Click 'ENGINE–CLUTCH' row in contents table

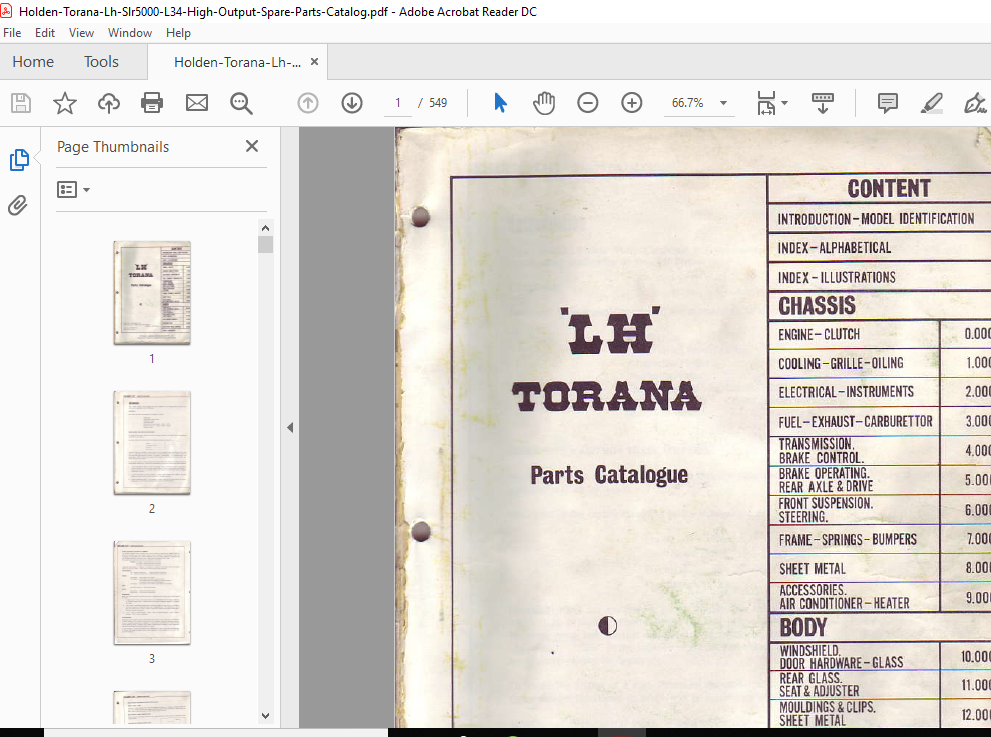click(x=879, y=334)
